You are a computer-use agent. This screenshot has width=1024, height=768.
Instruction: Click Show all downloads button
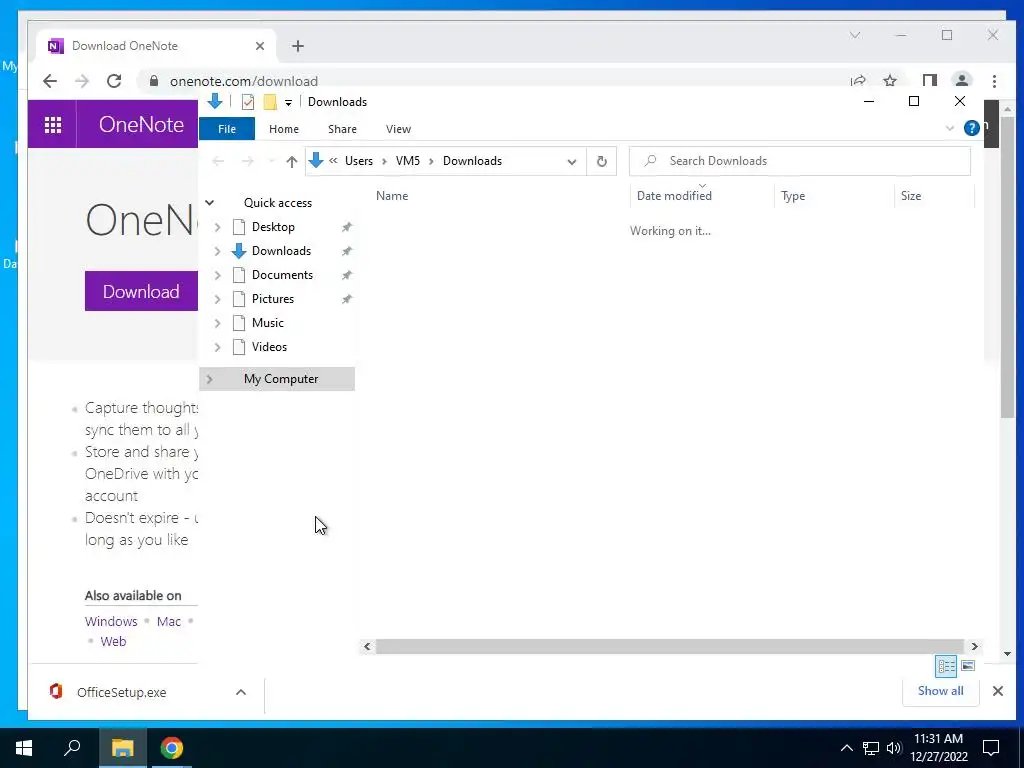(940, 691)
